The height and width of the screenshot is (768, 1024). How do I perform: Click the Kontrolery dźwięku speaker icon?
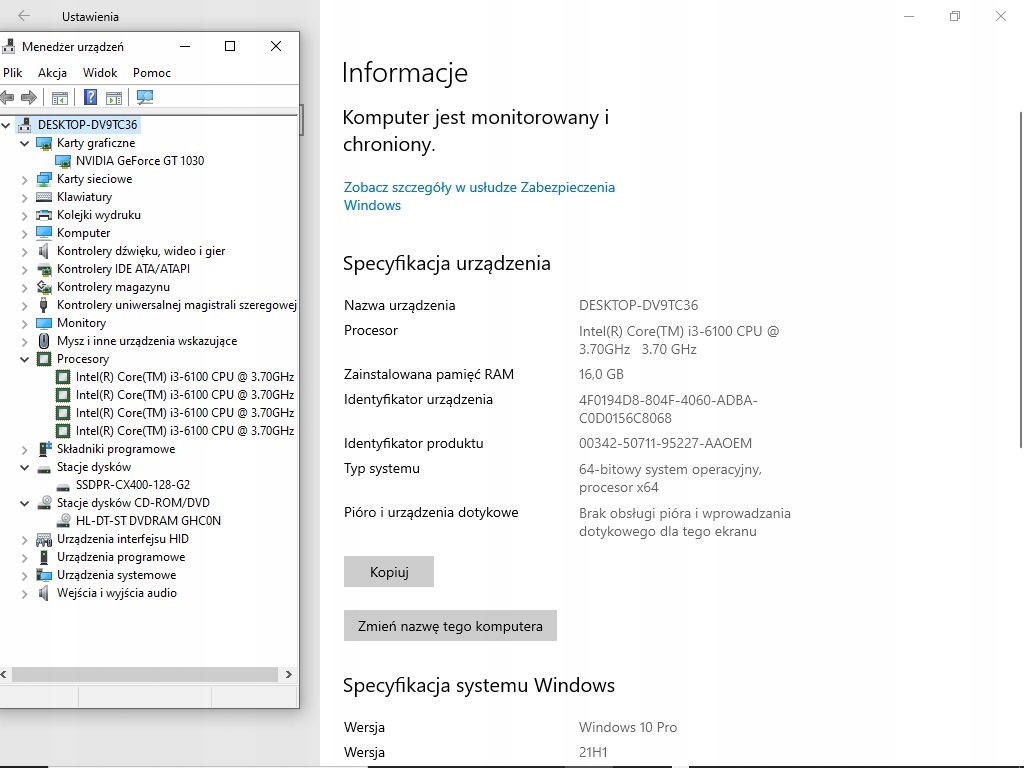coord(44,251)
